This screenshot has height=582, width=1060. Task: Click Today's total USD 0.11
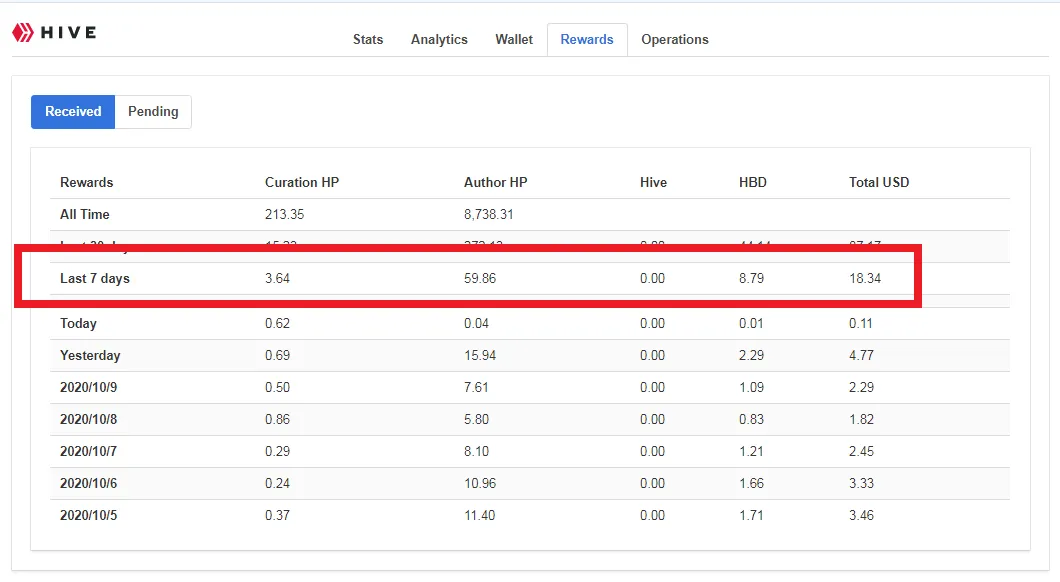pyautogui.click(x=861, y=323)
